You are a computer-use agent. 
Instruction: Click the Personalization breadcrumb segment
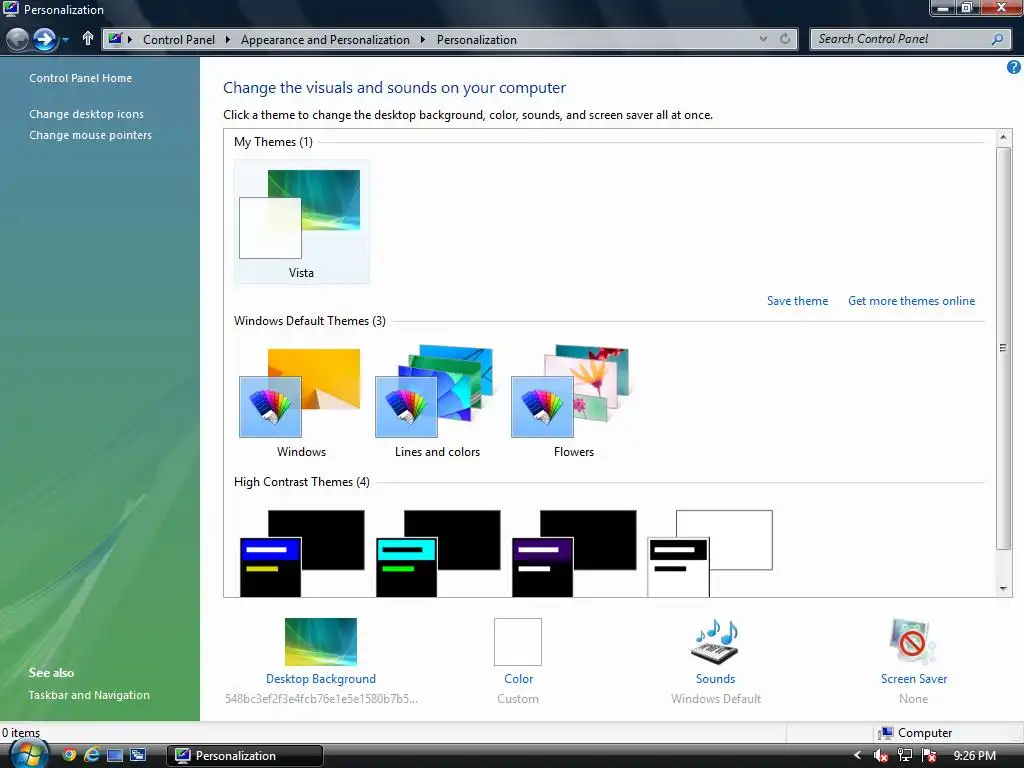coord(477,40)
